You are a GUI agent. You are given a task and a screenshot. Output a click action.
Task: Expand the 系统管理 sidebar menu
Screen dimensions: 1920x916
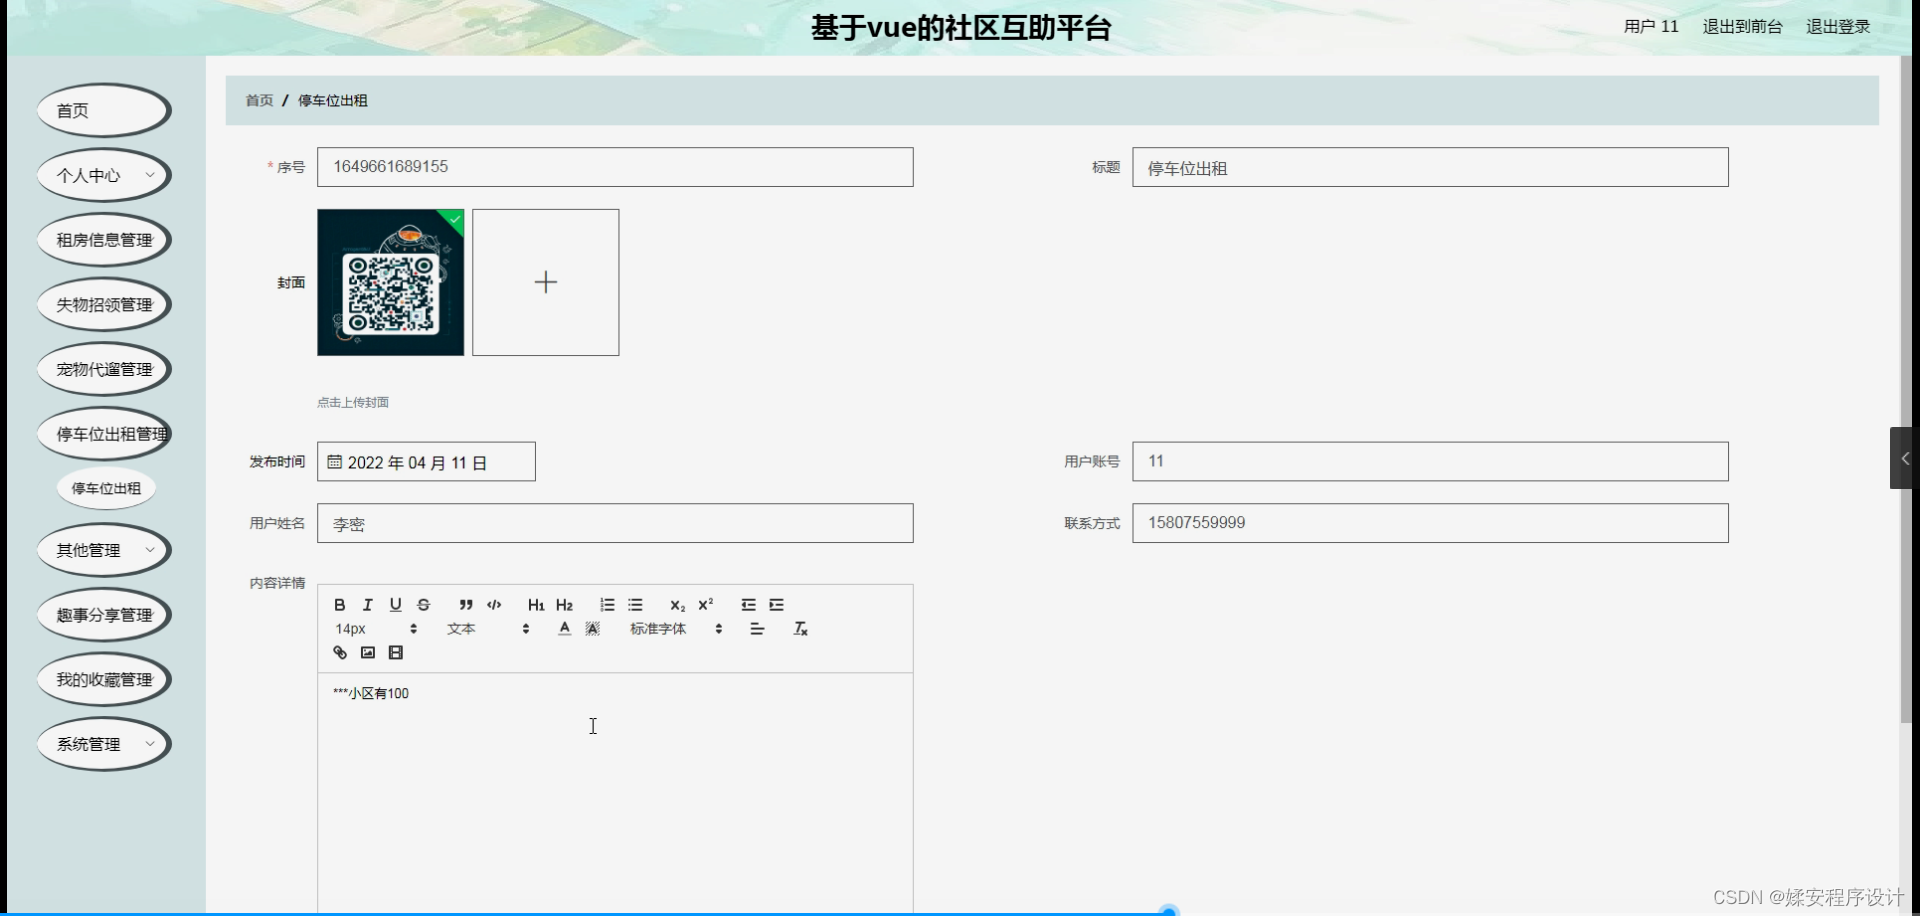[x=103, y=744]
